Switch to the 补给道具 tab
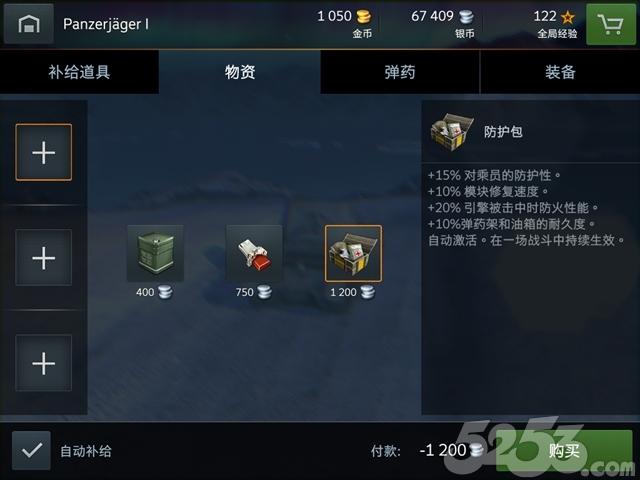The width and height of the screenshot is (640, 480). pos(79,72)
